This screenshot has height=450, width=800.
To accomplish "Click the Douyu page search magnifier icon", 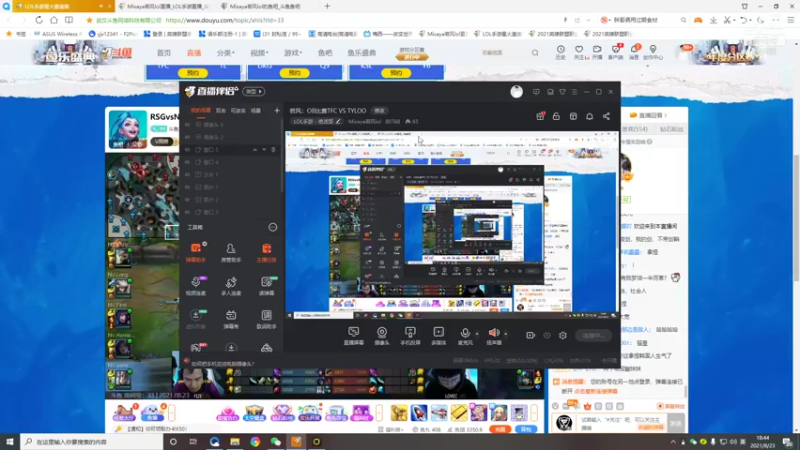I will [535, 53].
